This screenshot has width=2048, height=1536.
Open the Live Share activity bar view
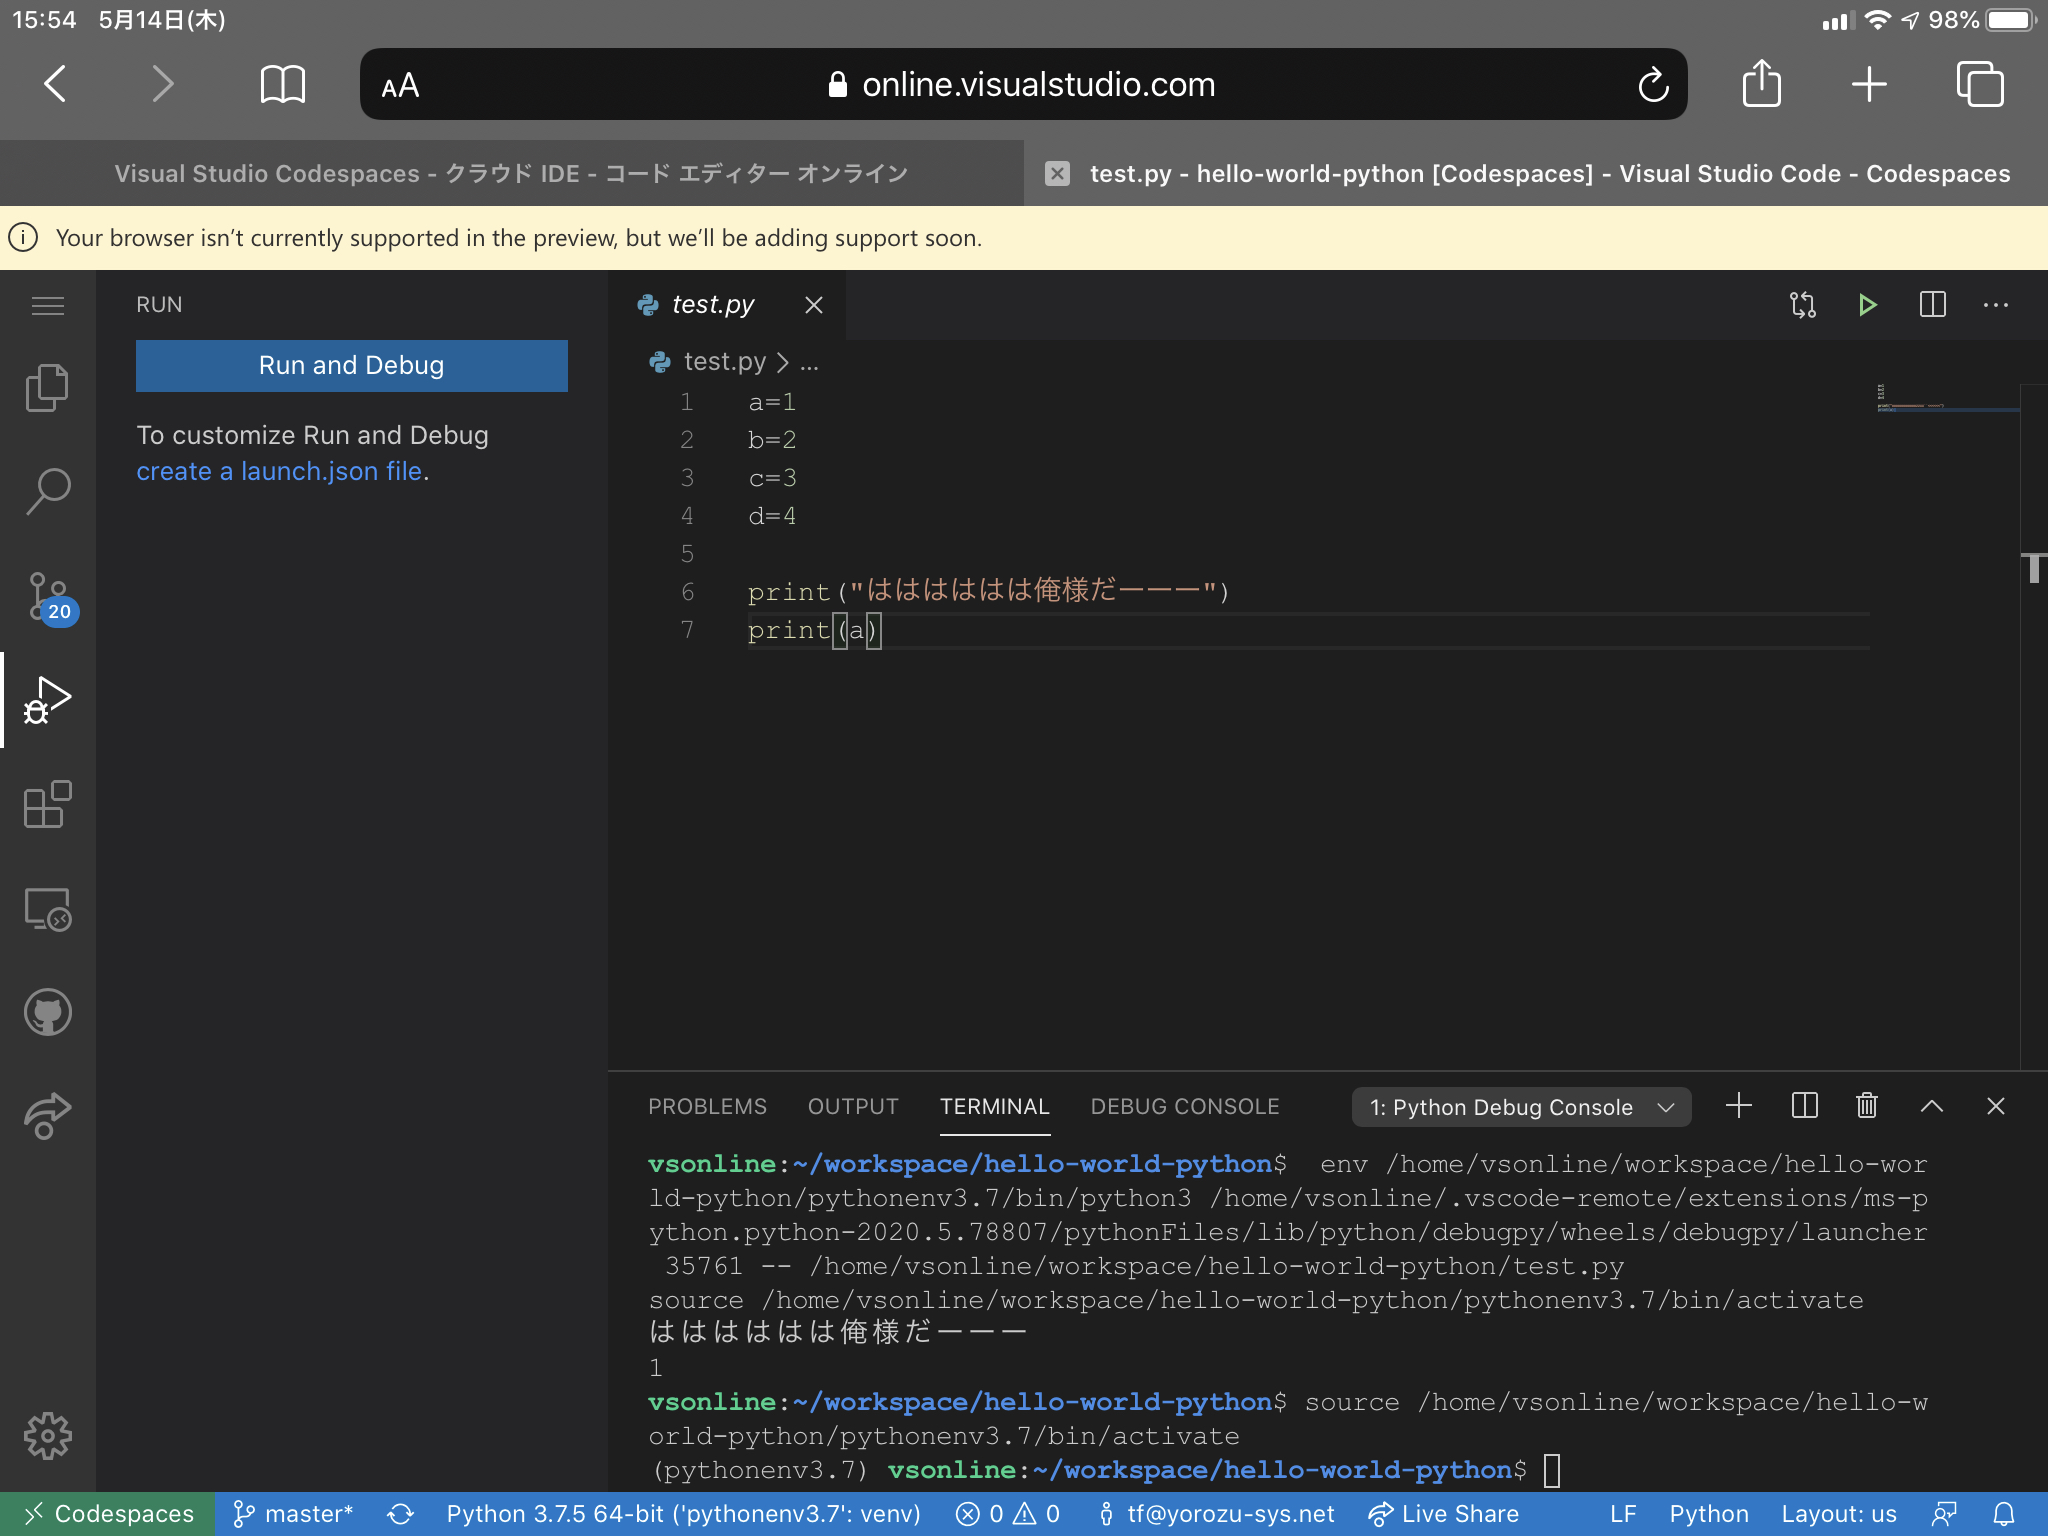click(47, 1116)
